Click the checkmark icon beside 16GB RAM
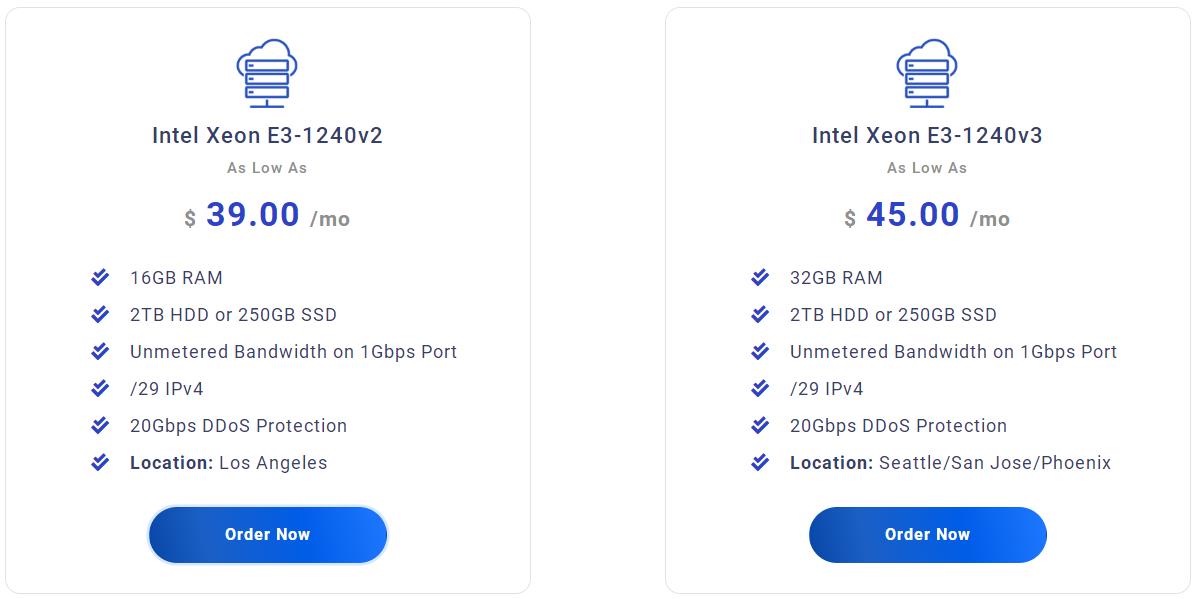The height and width of the screenshot is (599, 1193). click(100, 278)
